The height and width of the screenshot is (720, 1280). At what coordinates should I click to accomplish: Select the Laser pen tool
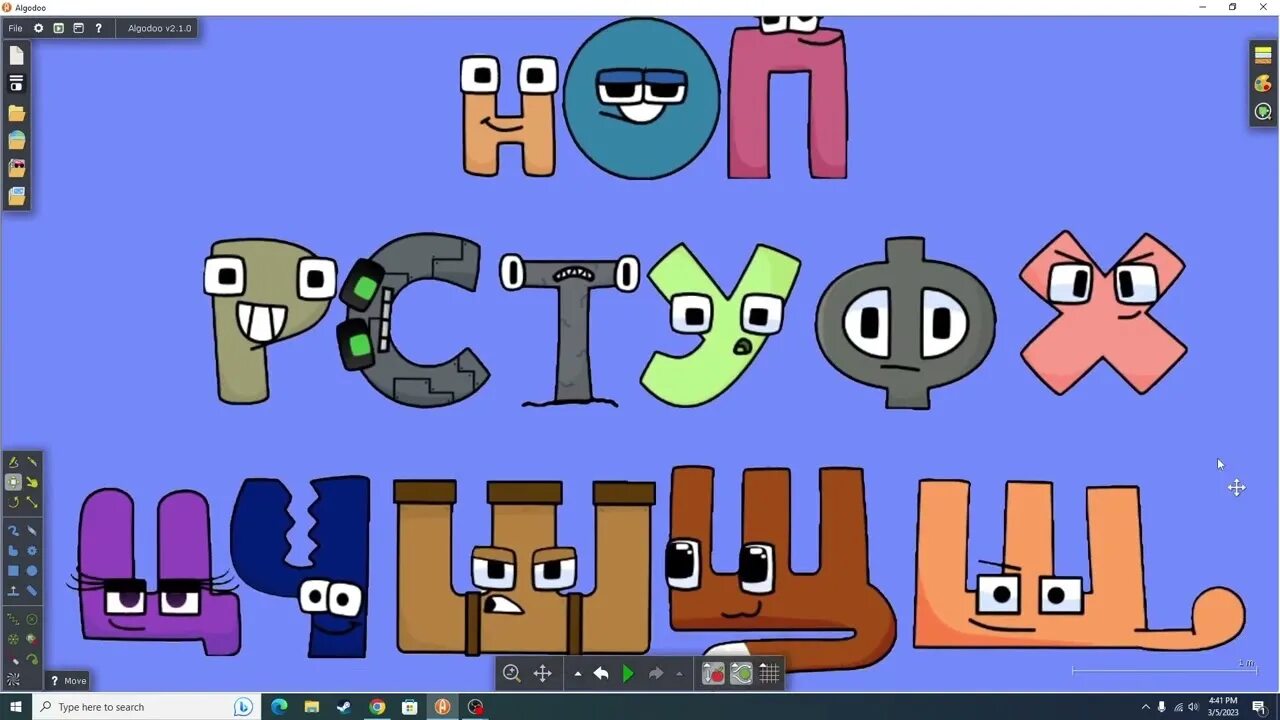(x=13, y=660)
